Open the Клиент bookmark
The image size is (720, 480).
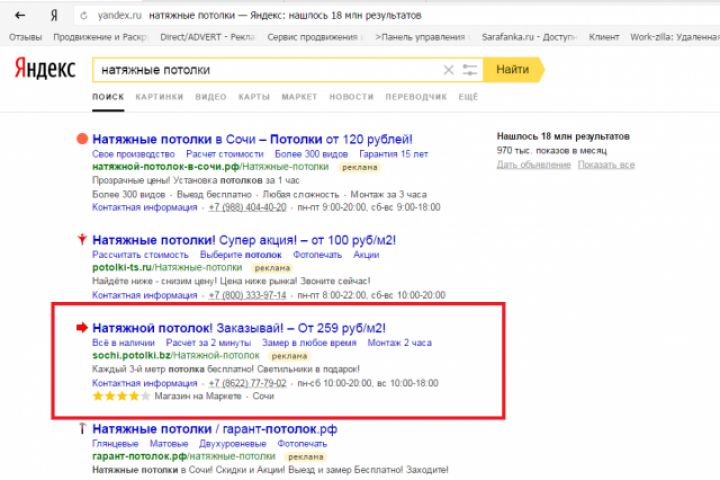pos(604,37)
